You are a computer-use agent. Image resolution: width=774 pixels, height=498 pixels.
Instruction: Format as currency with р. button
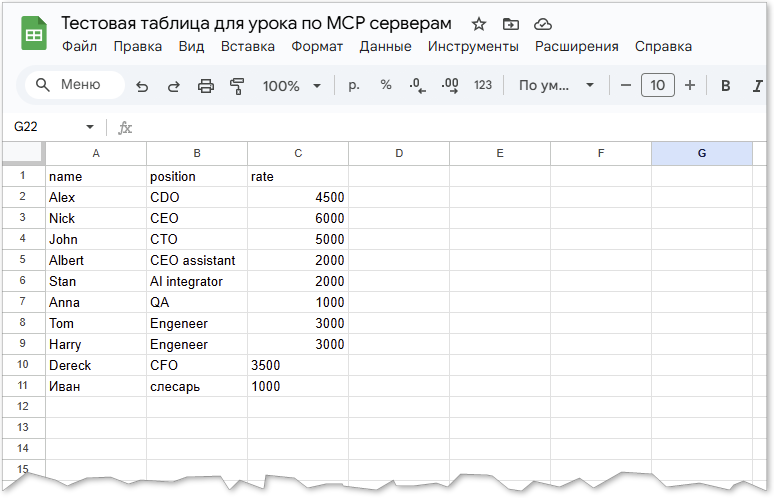click(353, 86)
